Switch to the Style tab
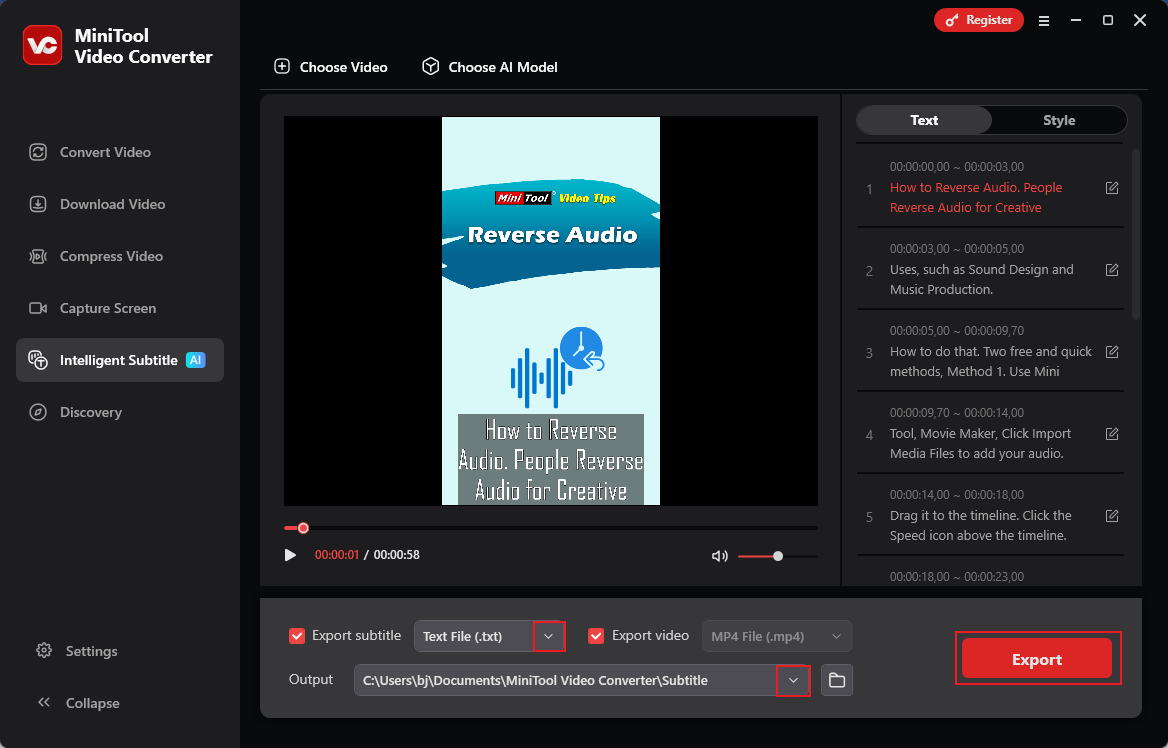Image resolution: width=1168 pixels, height=748 pixels. (1058, 120)
